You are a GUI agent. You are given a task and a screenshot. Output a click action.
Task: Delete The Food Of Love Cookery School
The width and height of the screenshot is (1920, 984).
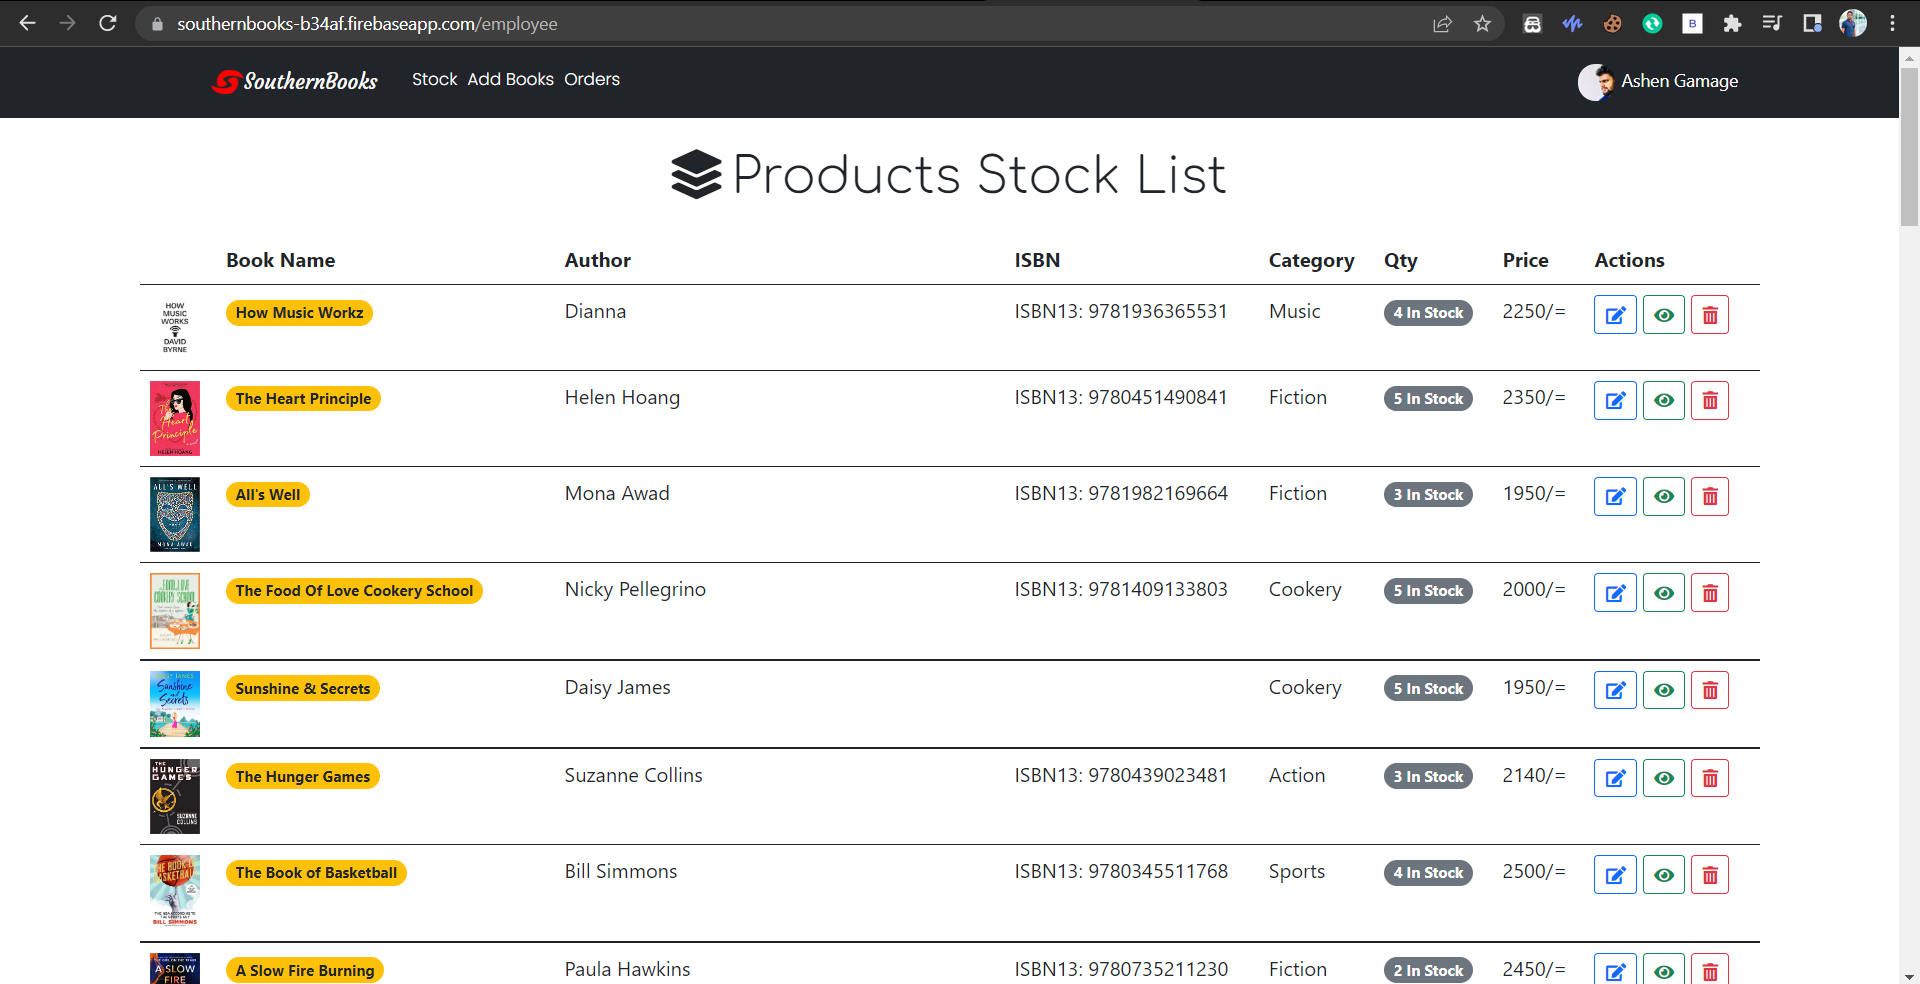pos(1710,592)
